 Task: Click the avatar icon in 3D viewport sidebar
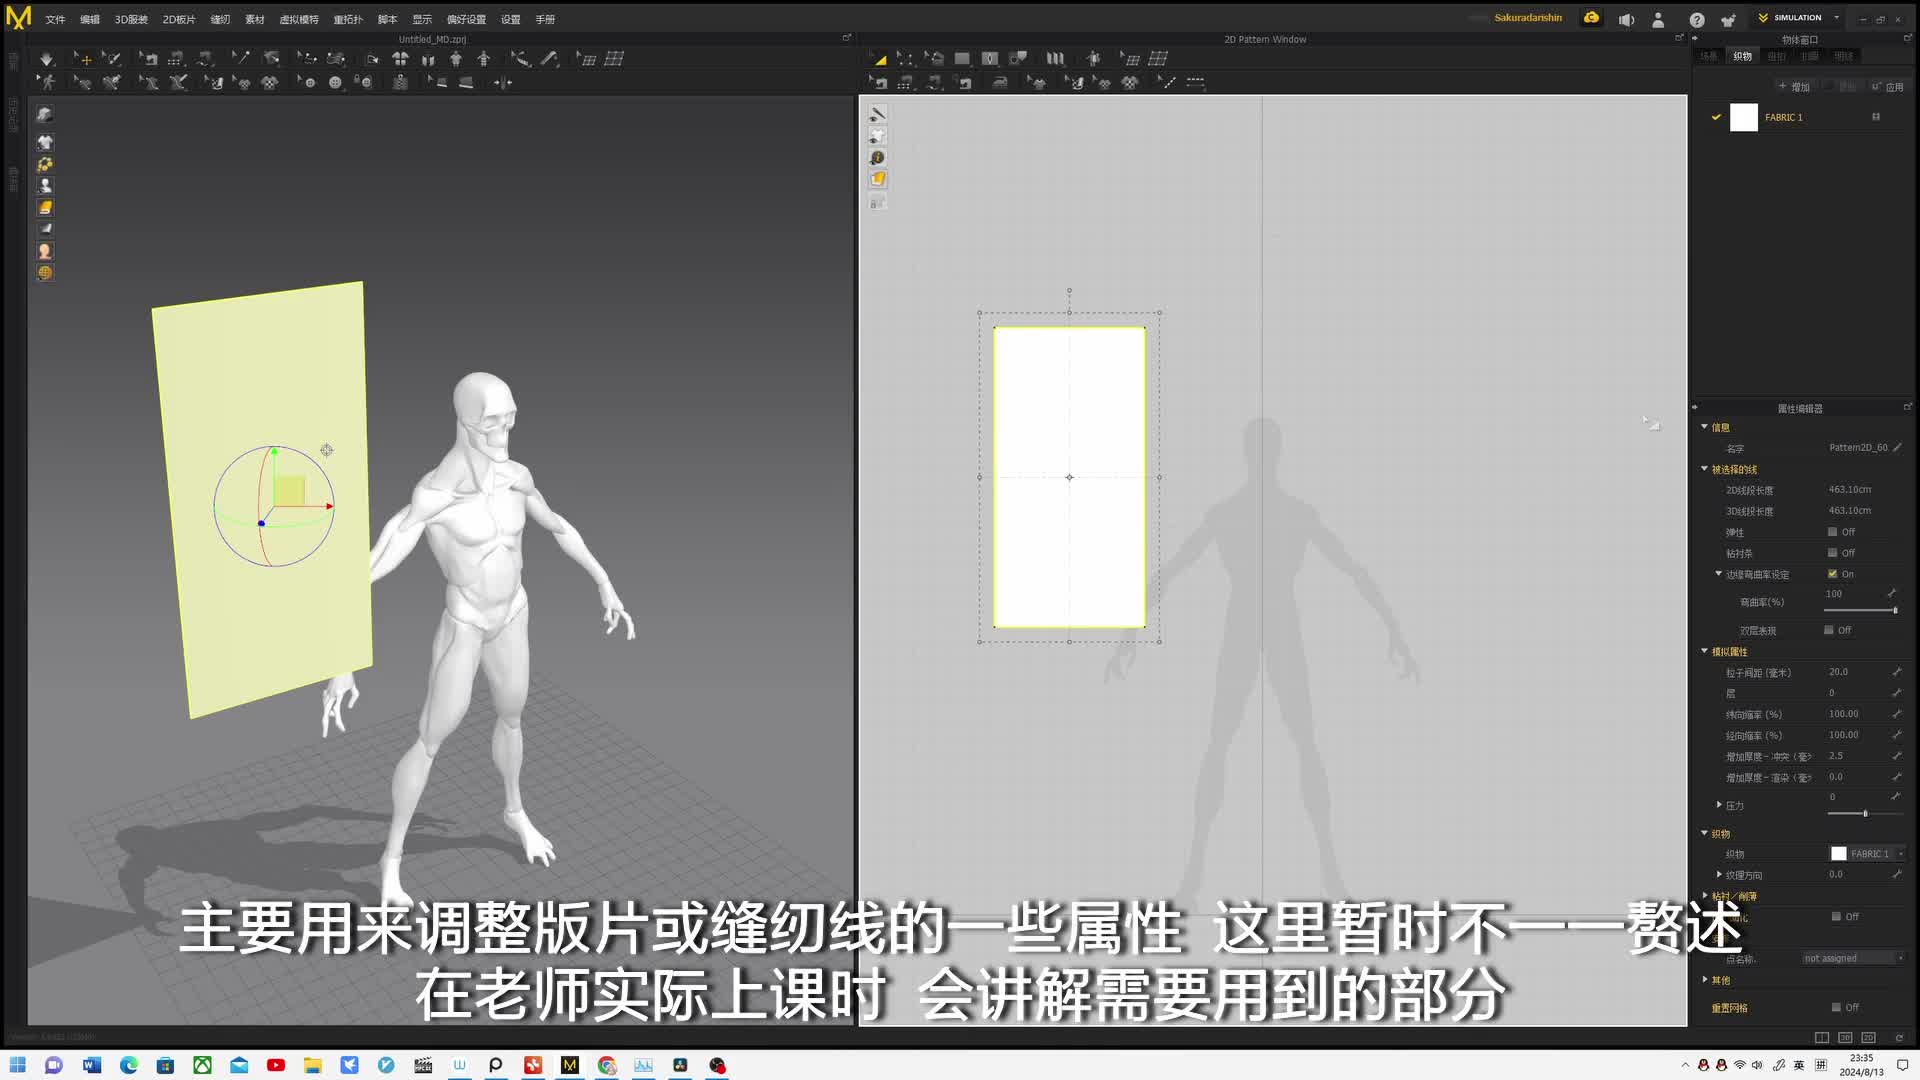45,186
